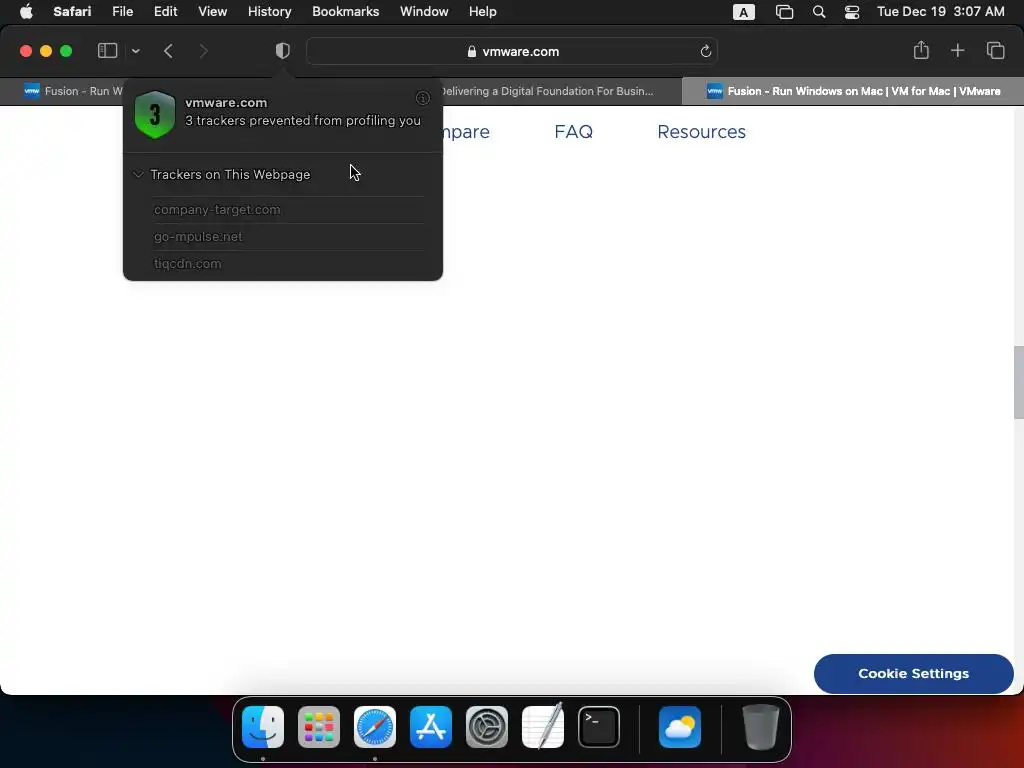Open the Apple menu

click(x=26, y=12)
